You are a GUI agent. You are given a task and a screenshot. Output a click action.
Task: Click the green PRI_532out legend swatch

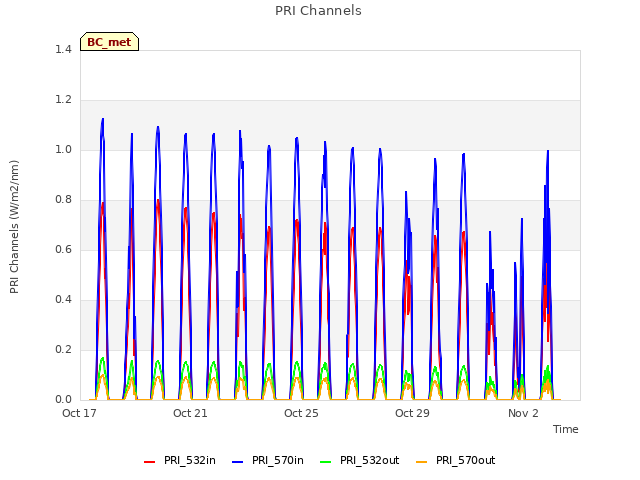[x=326, y=461]
